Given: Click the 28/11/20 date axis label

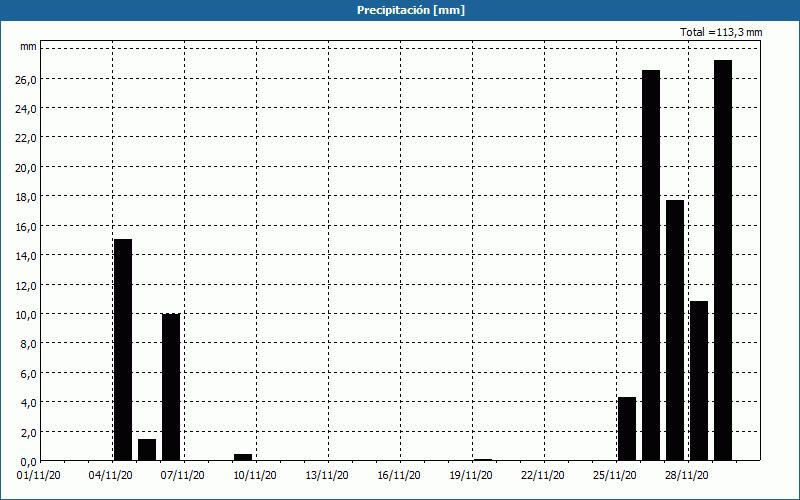Looking at the screenshot, I should tap(687, 476).
